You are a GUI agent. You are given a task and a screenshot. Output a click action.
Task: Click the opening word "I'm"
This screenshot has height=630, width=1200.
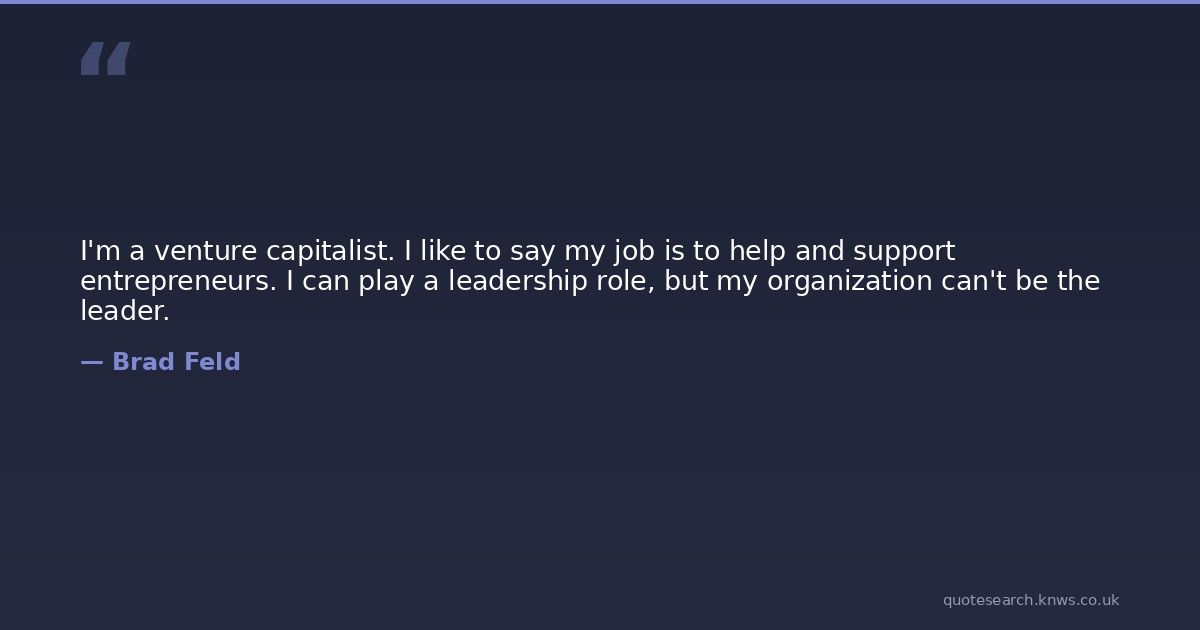click(99, 251)
